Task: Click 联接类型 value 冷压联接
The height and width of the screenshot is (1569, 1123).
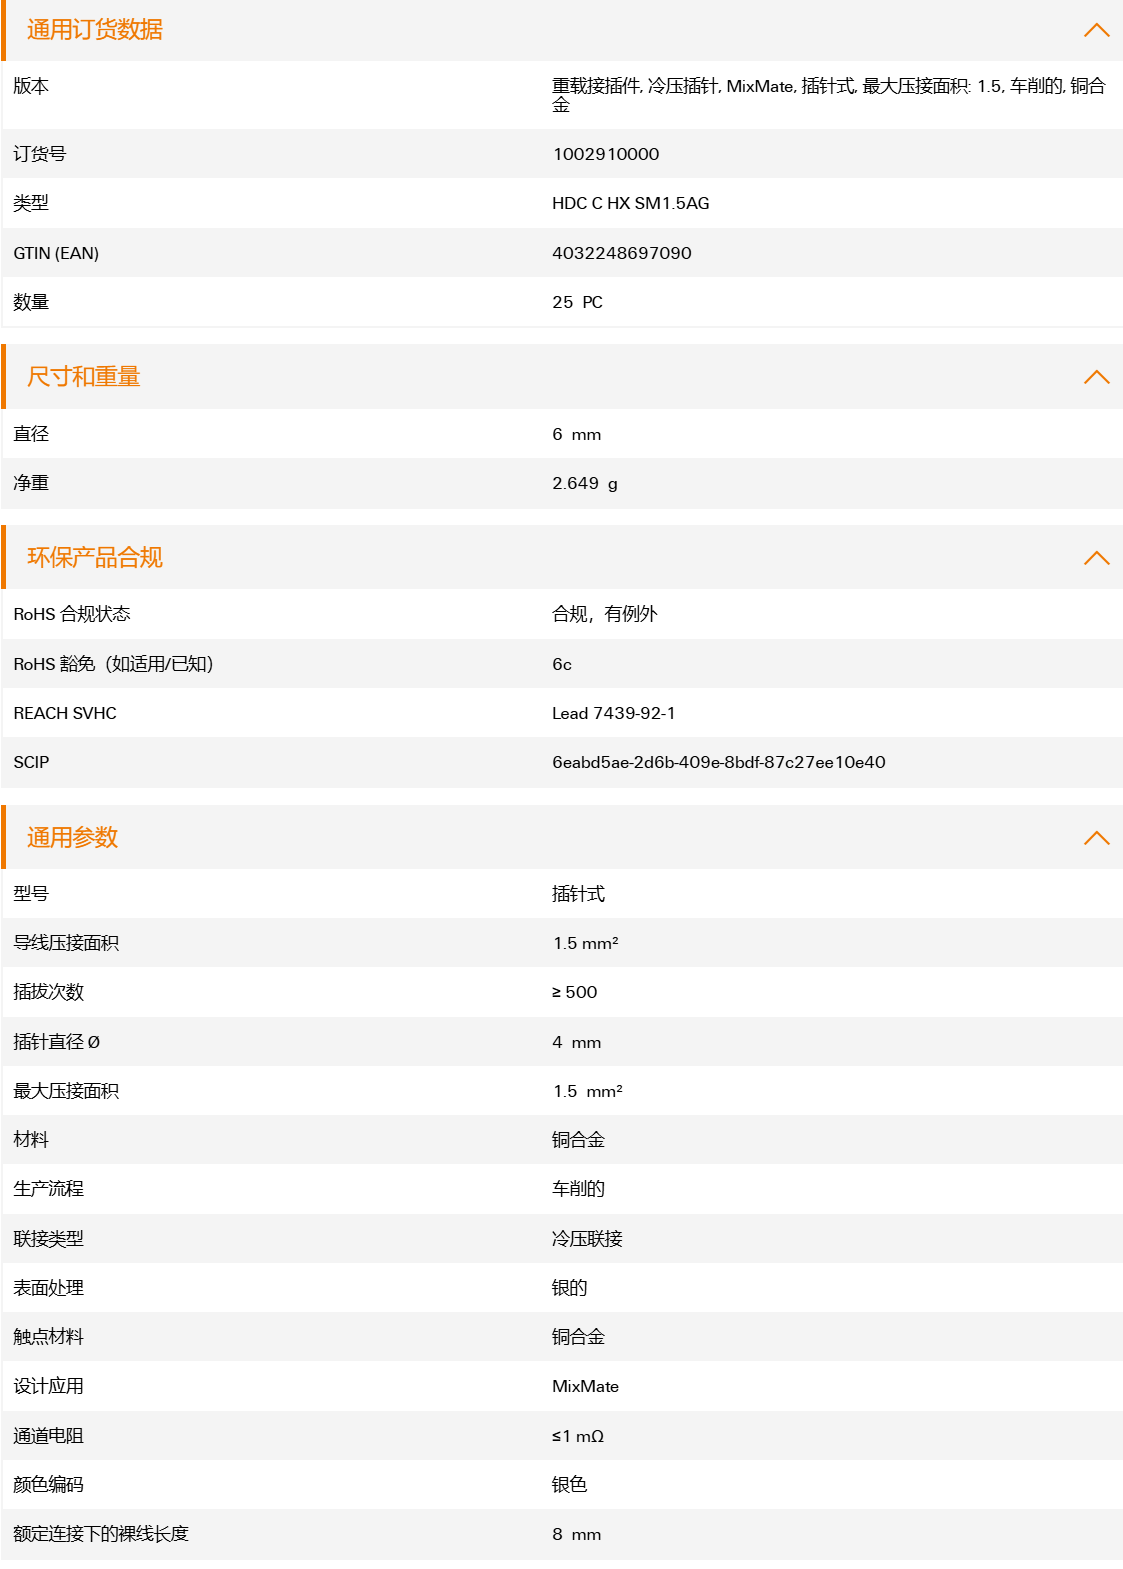Action: (x=588, y=1239)
